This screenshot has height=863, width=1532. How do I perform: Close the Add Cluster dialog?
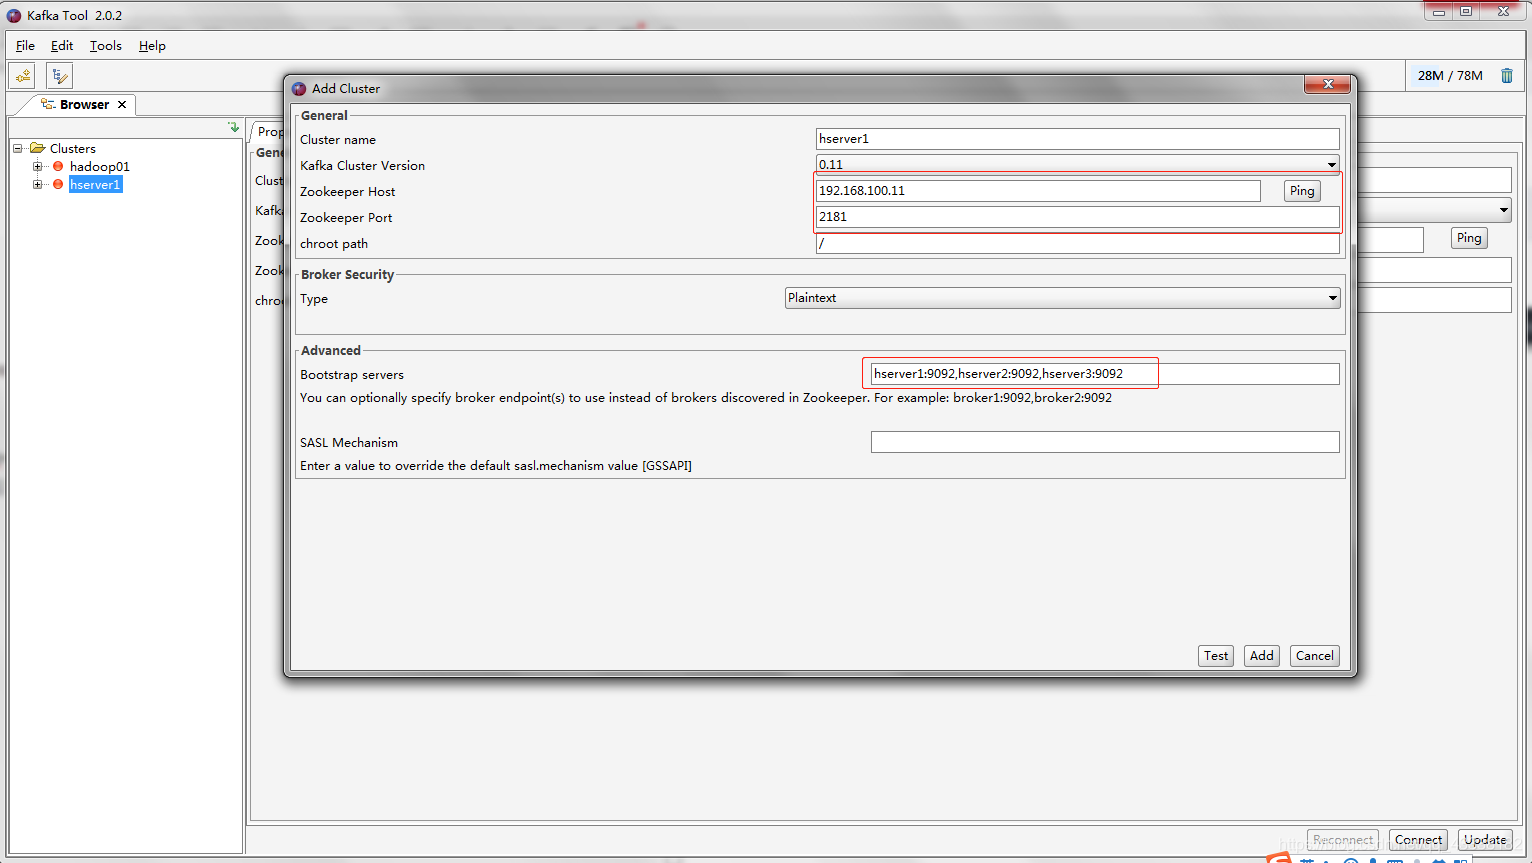pyautogui.click(x=1328, y=84)
